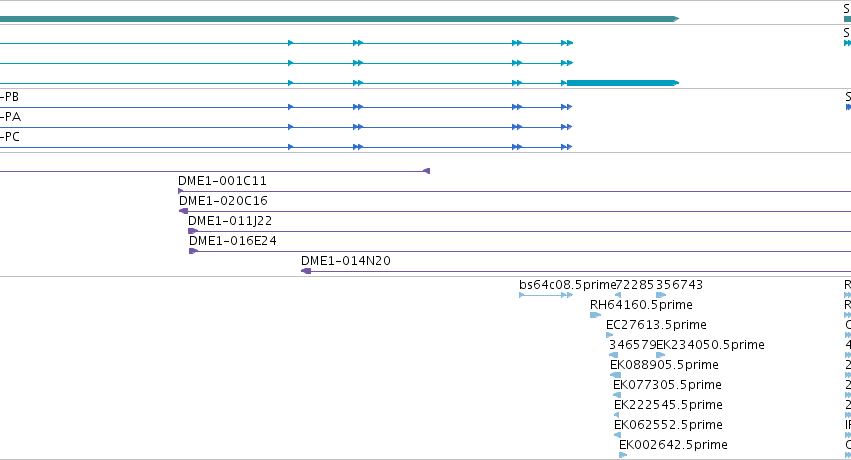Click the DME1-014N20 clone label

click(346, 261)
